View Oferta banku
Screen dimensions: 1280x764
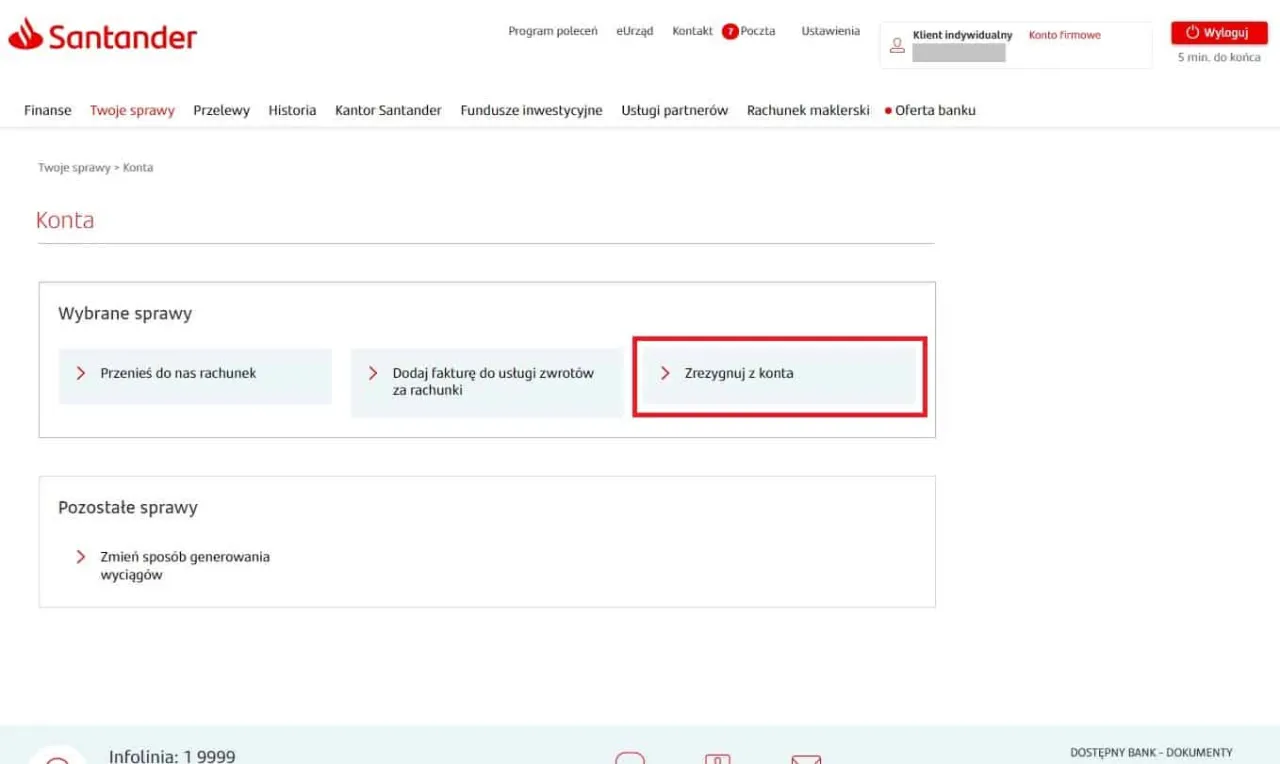[934, 110]
